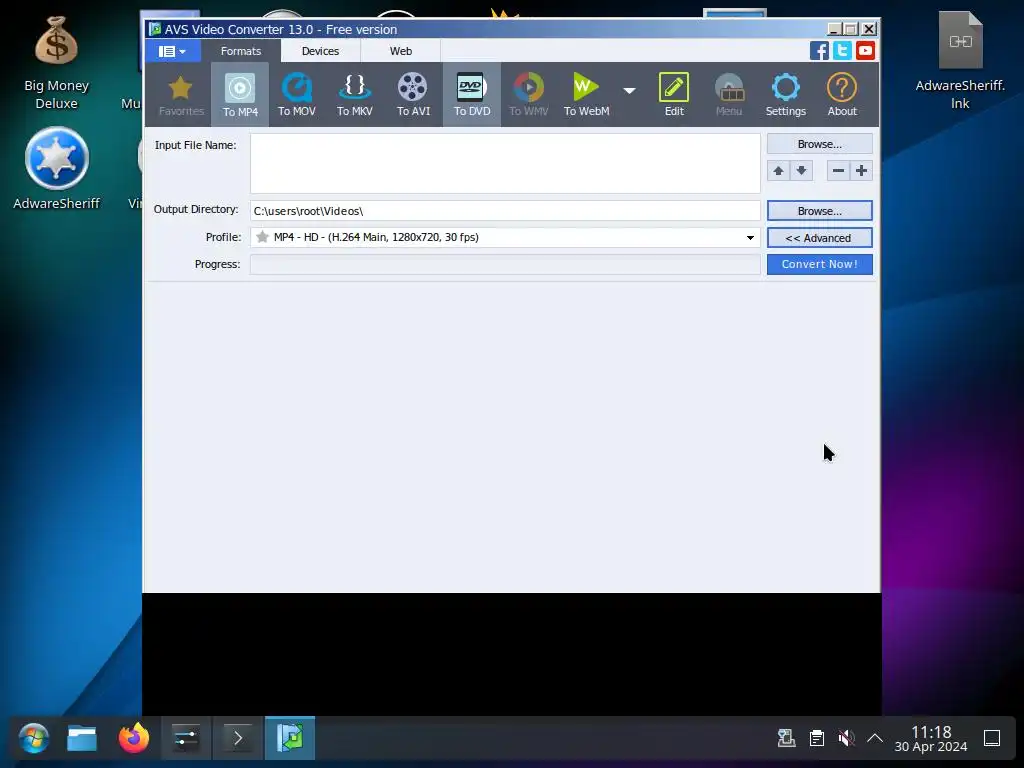Click inside the Input File Name box
The height and width of the screenshot is (768, 1024).
click(505, 163)
